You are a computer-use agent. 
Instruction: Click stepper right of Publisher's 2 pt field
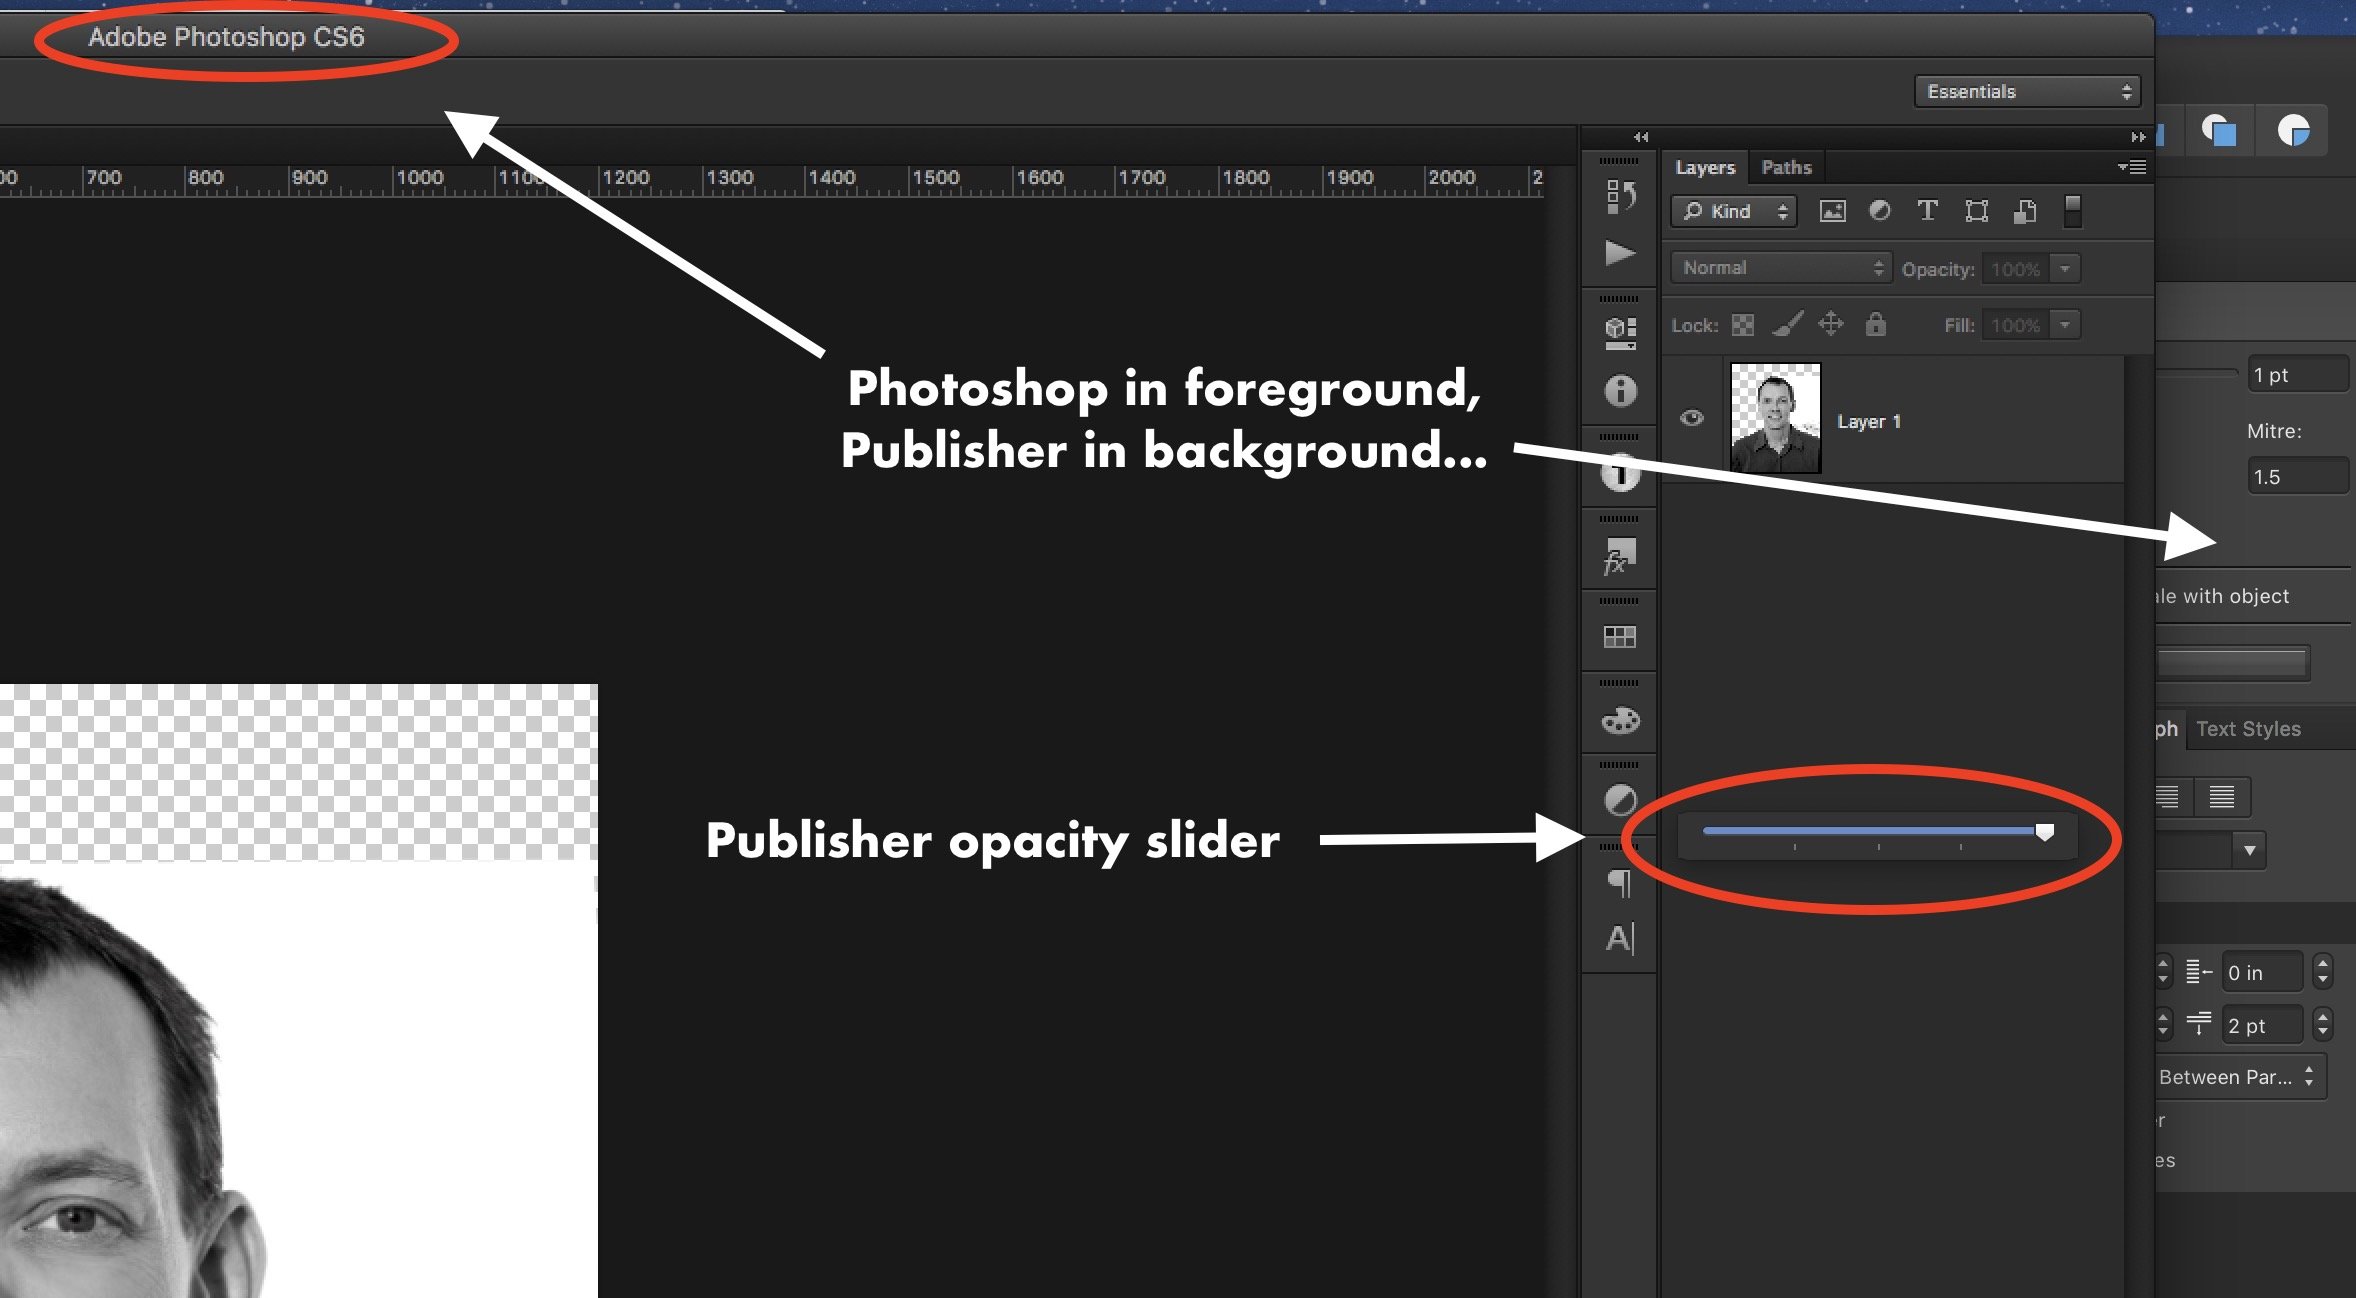(2323, 1024)
